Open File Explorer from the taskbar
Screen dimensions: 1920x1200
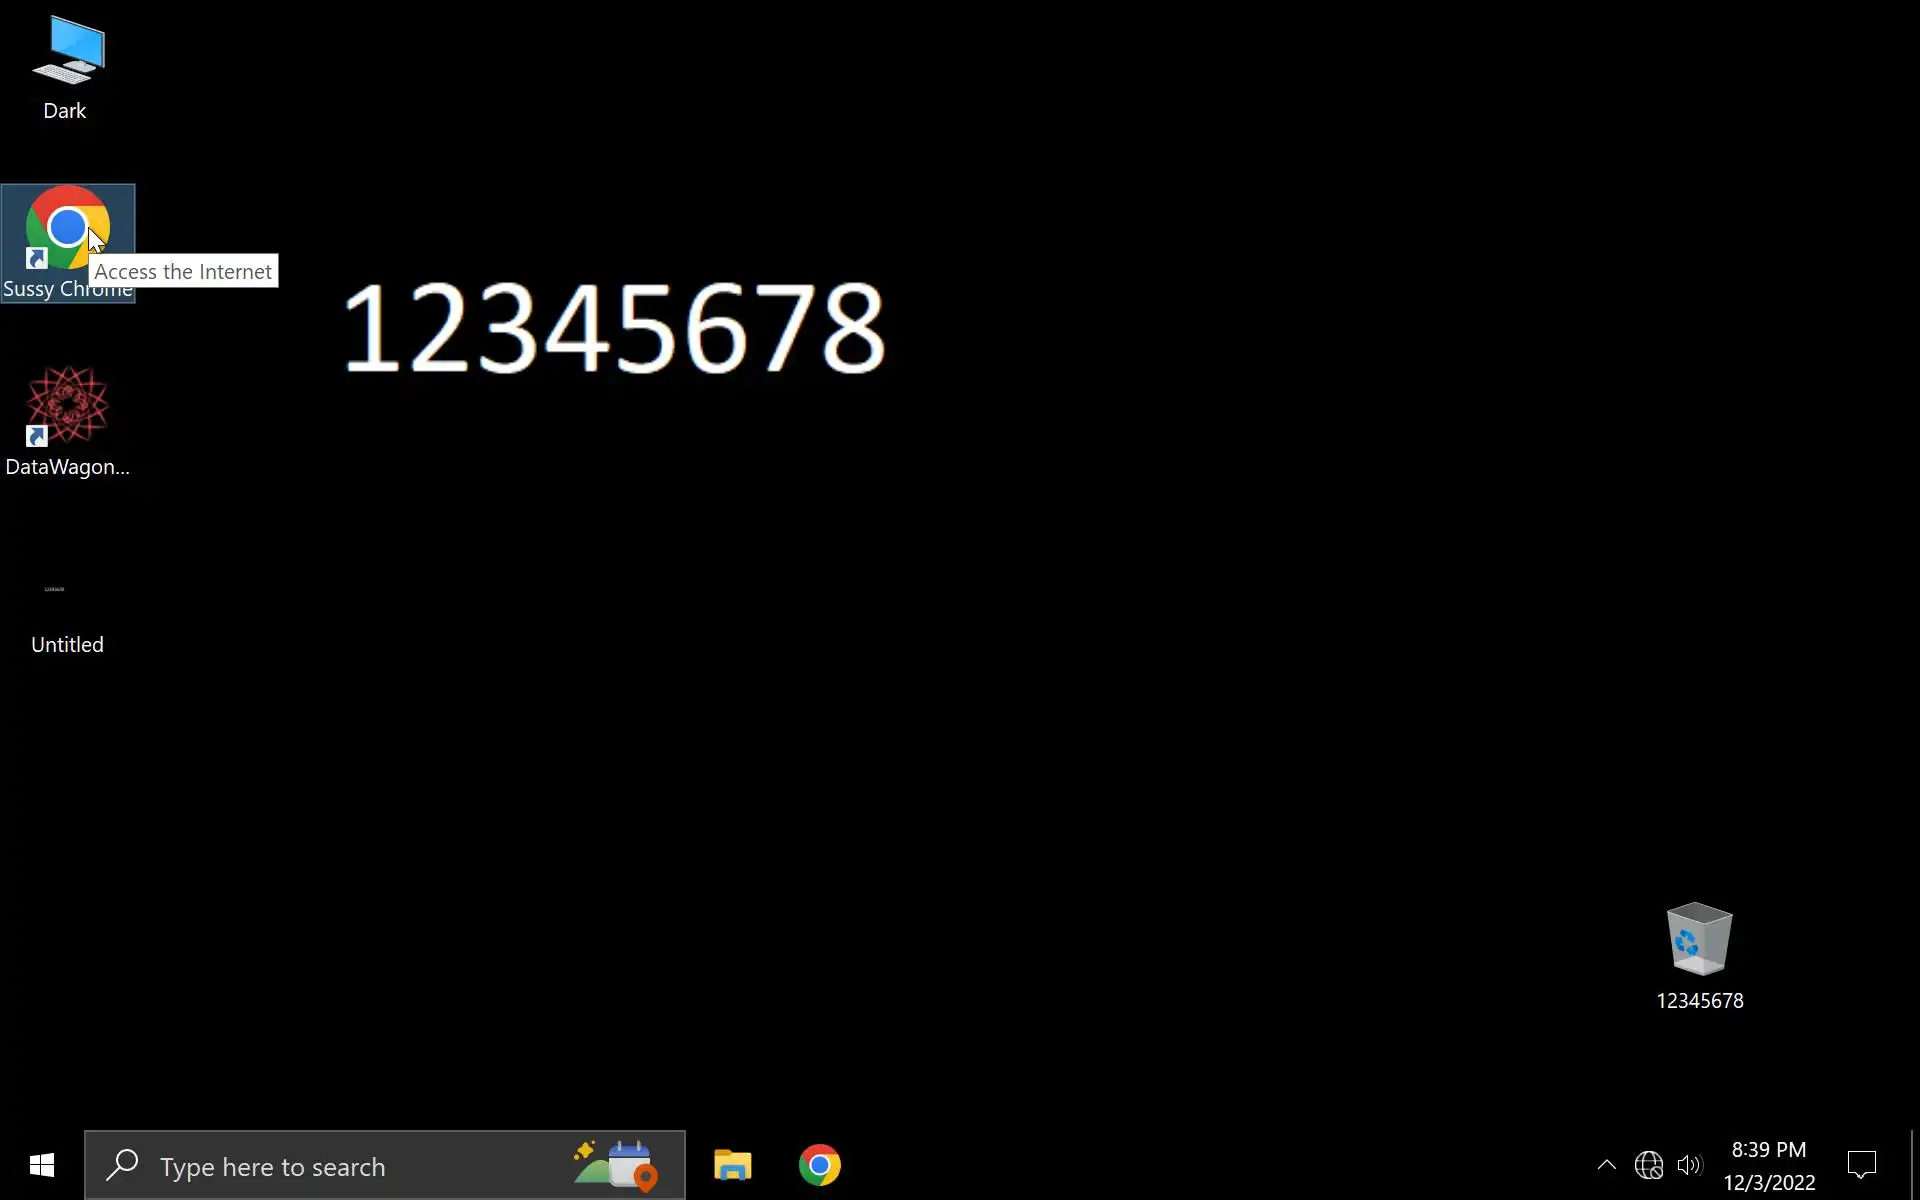coord(732,1165)
